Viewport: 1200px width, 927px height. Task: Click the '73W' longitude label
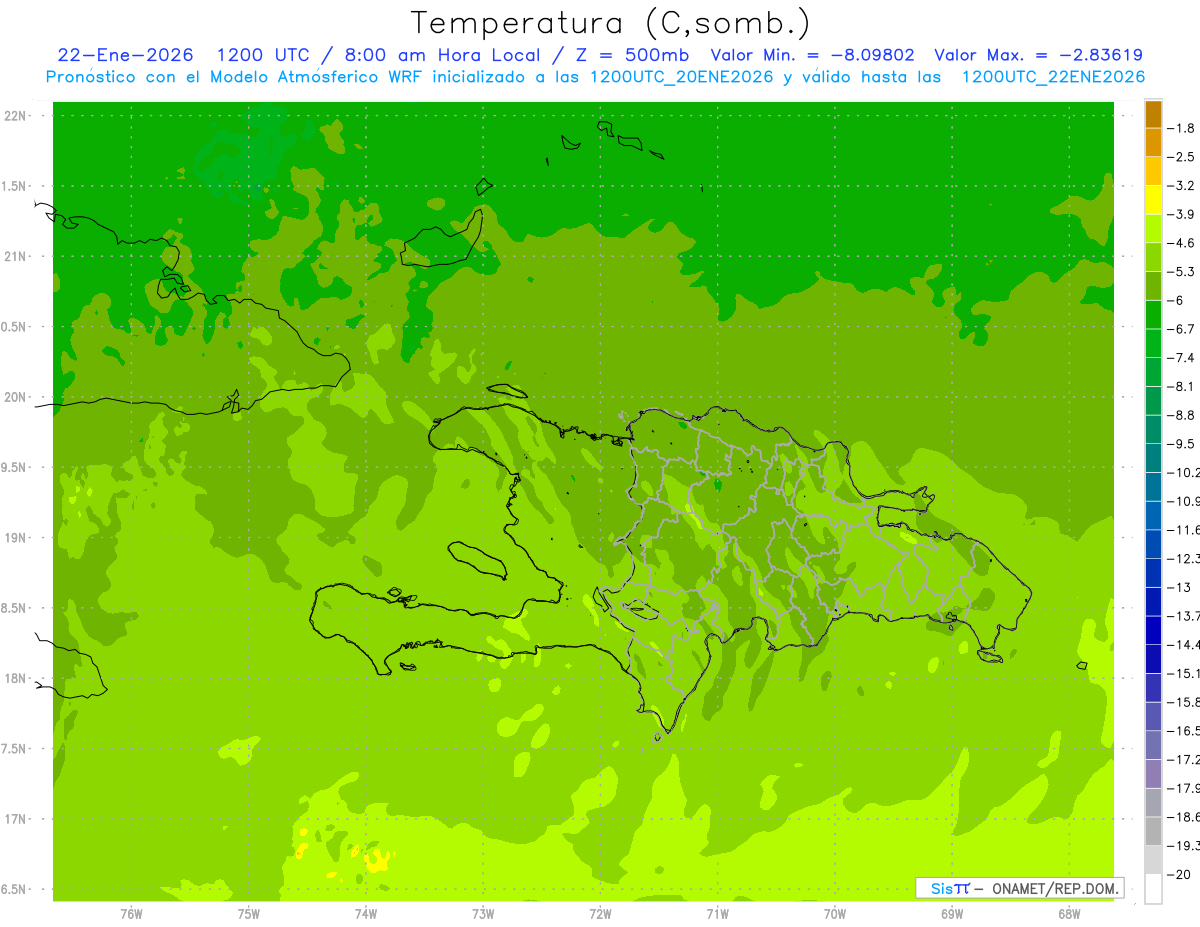(483, 914)
